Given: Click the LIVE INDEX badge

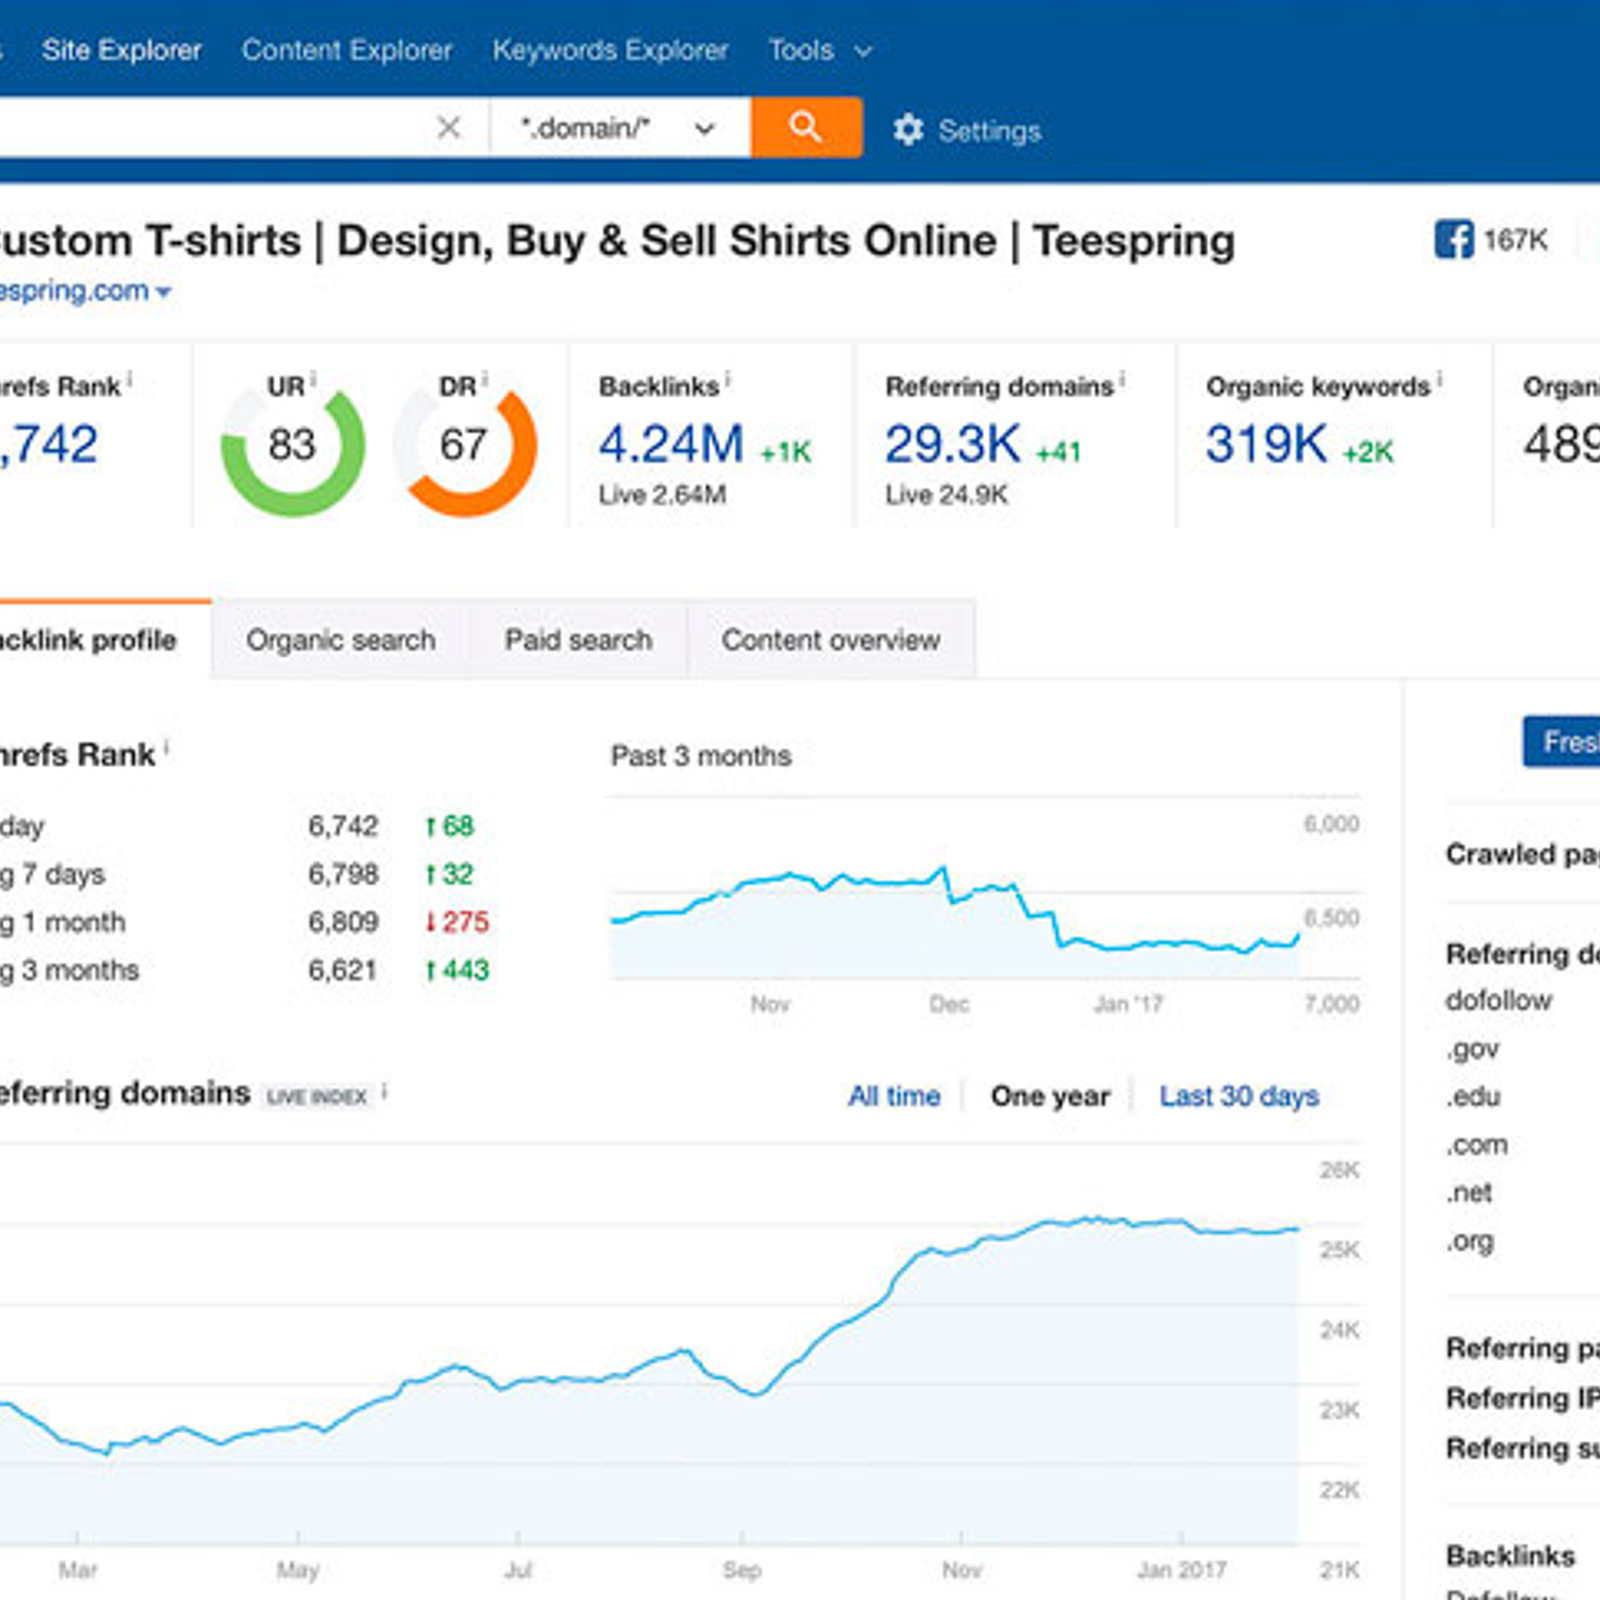Looking at the screenshot, I should [317, 1097].
